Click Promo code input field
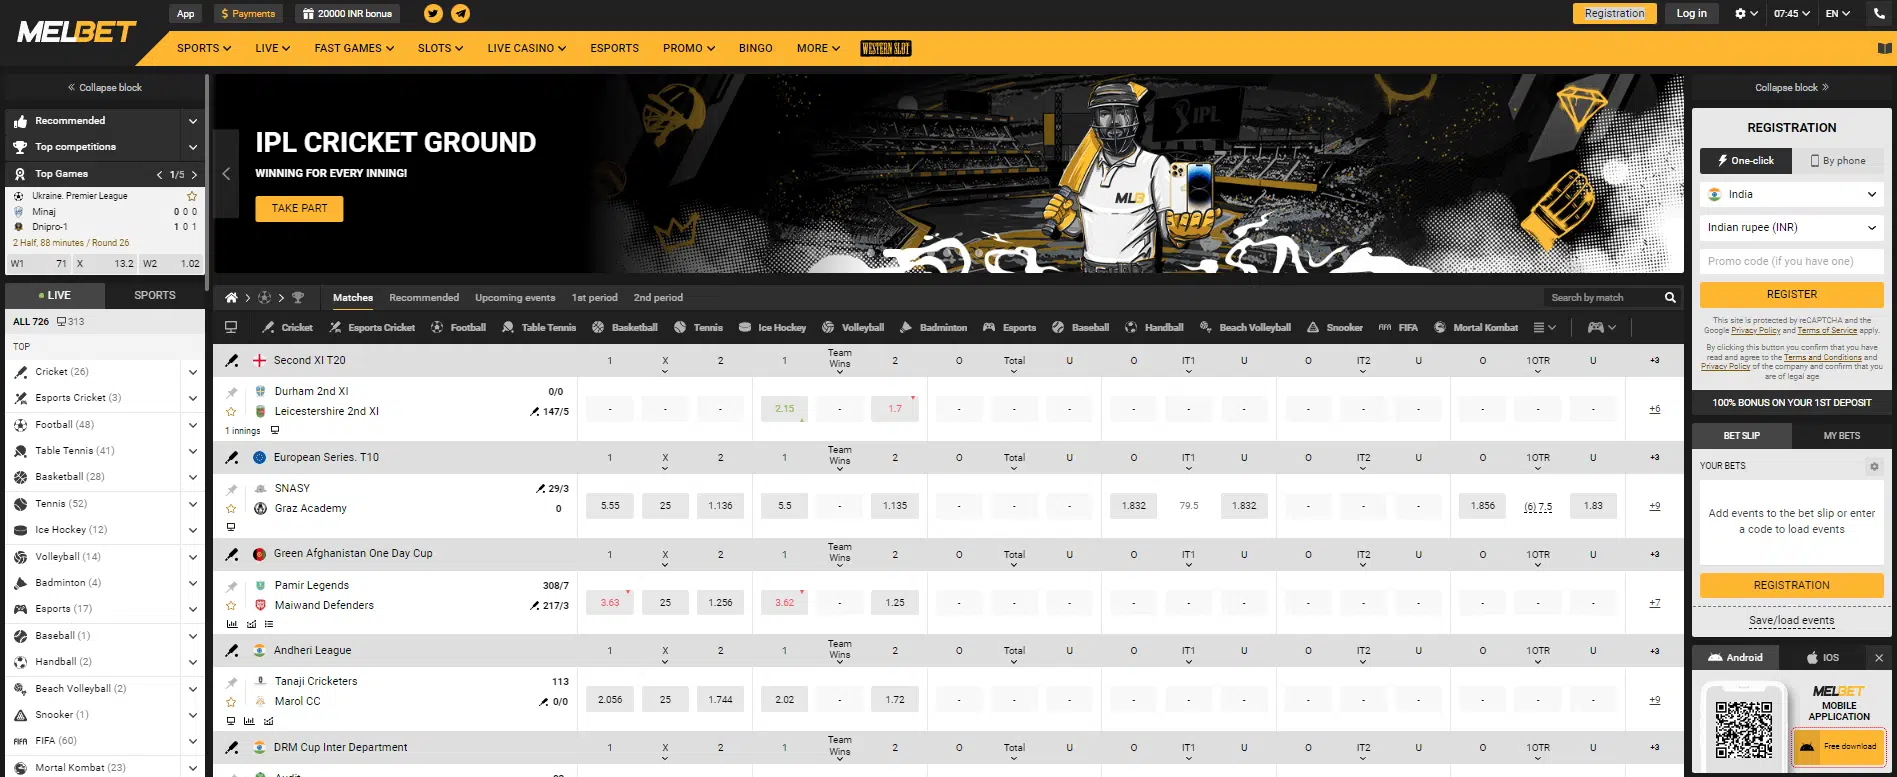Image resolution: width=1897 pixels, height=777 pixels. [1791, 261]
